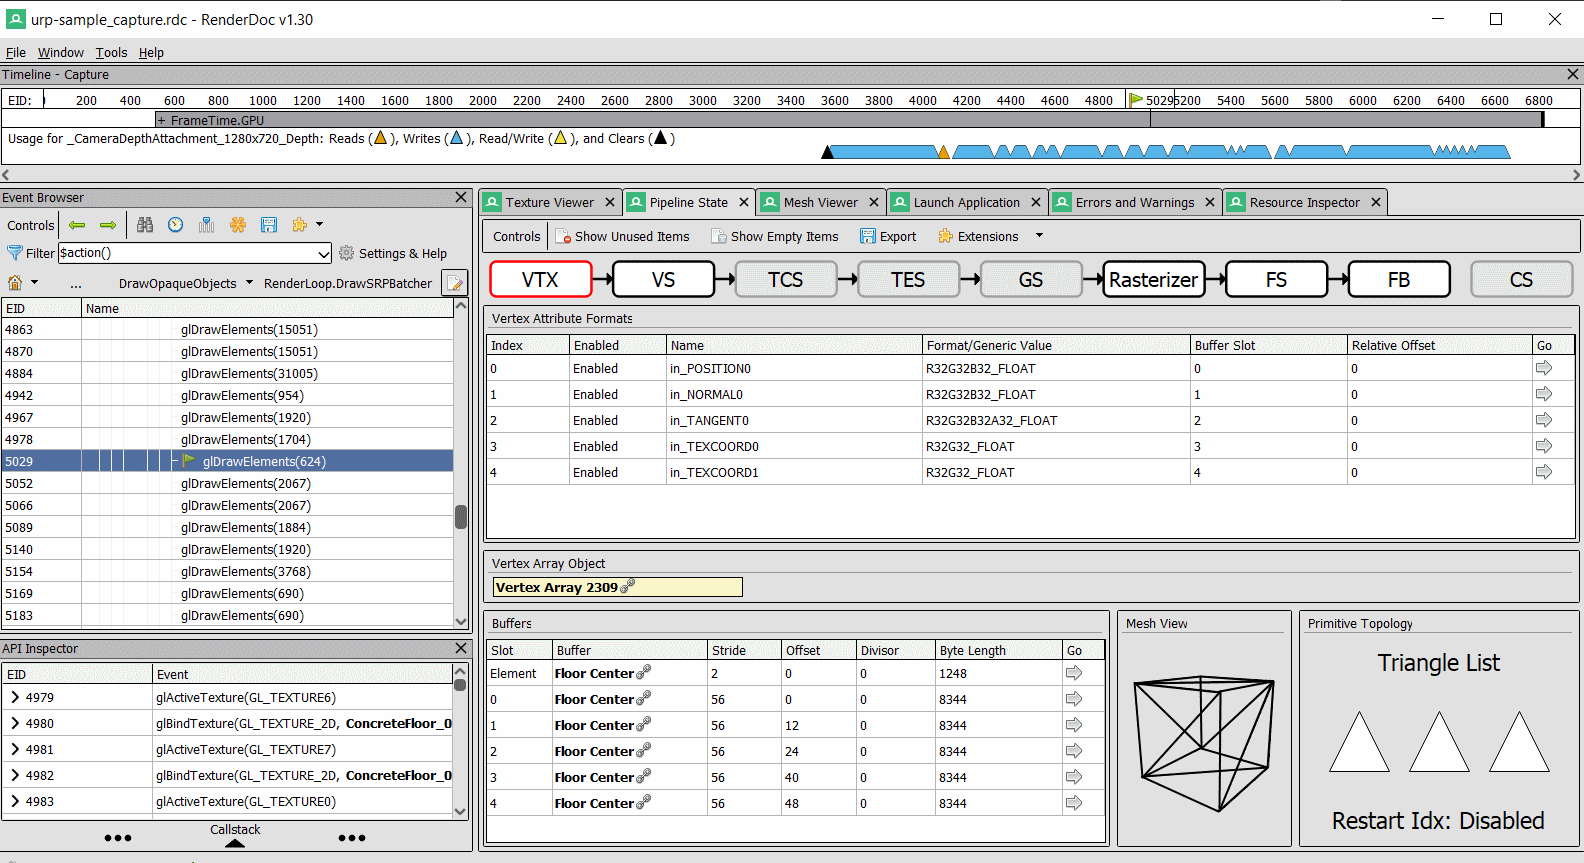This screenshot has height=863, width=1584.
Task: Go to in_POSITION0 attribute via arrow icon
Action: (x=1544, y=368)
